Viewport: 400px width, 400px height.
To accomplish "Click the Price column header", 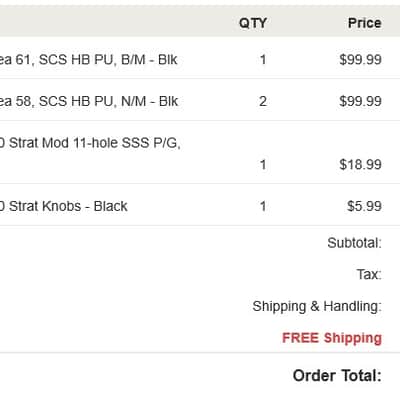I will coord(364,23).
